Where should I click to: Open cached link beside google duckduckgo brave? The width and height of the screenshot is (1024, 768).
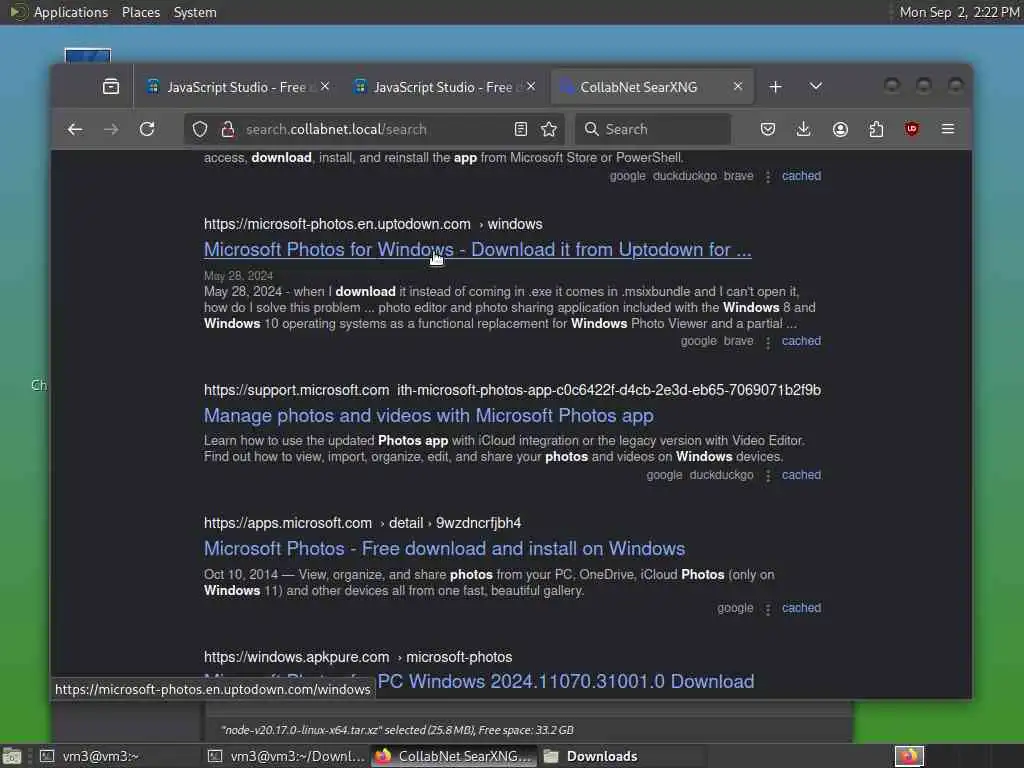pyautogui.click(x=801, y=176)
